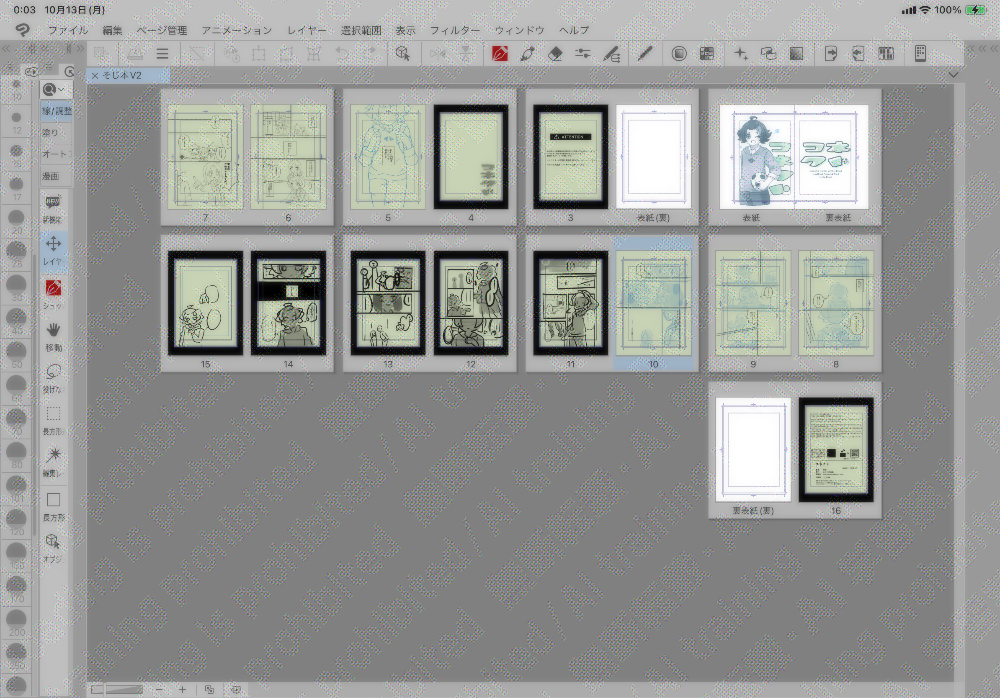Select the lasso selection tool
The width and height of the screenshot is (1000, 698).
54,370
